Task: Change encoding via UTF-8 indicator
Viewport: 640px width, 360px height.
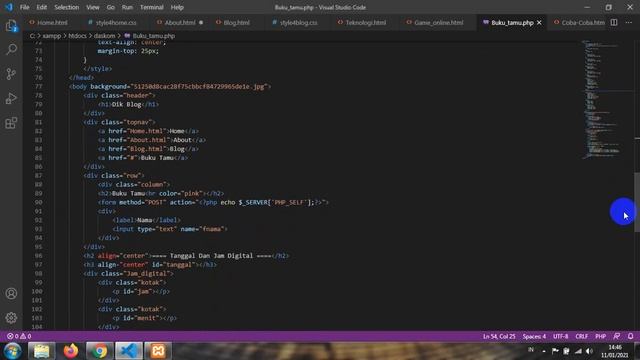Action: [560, 336]
